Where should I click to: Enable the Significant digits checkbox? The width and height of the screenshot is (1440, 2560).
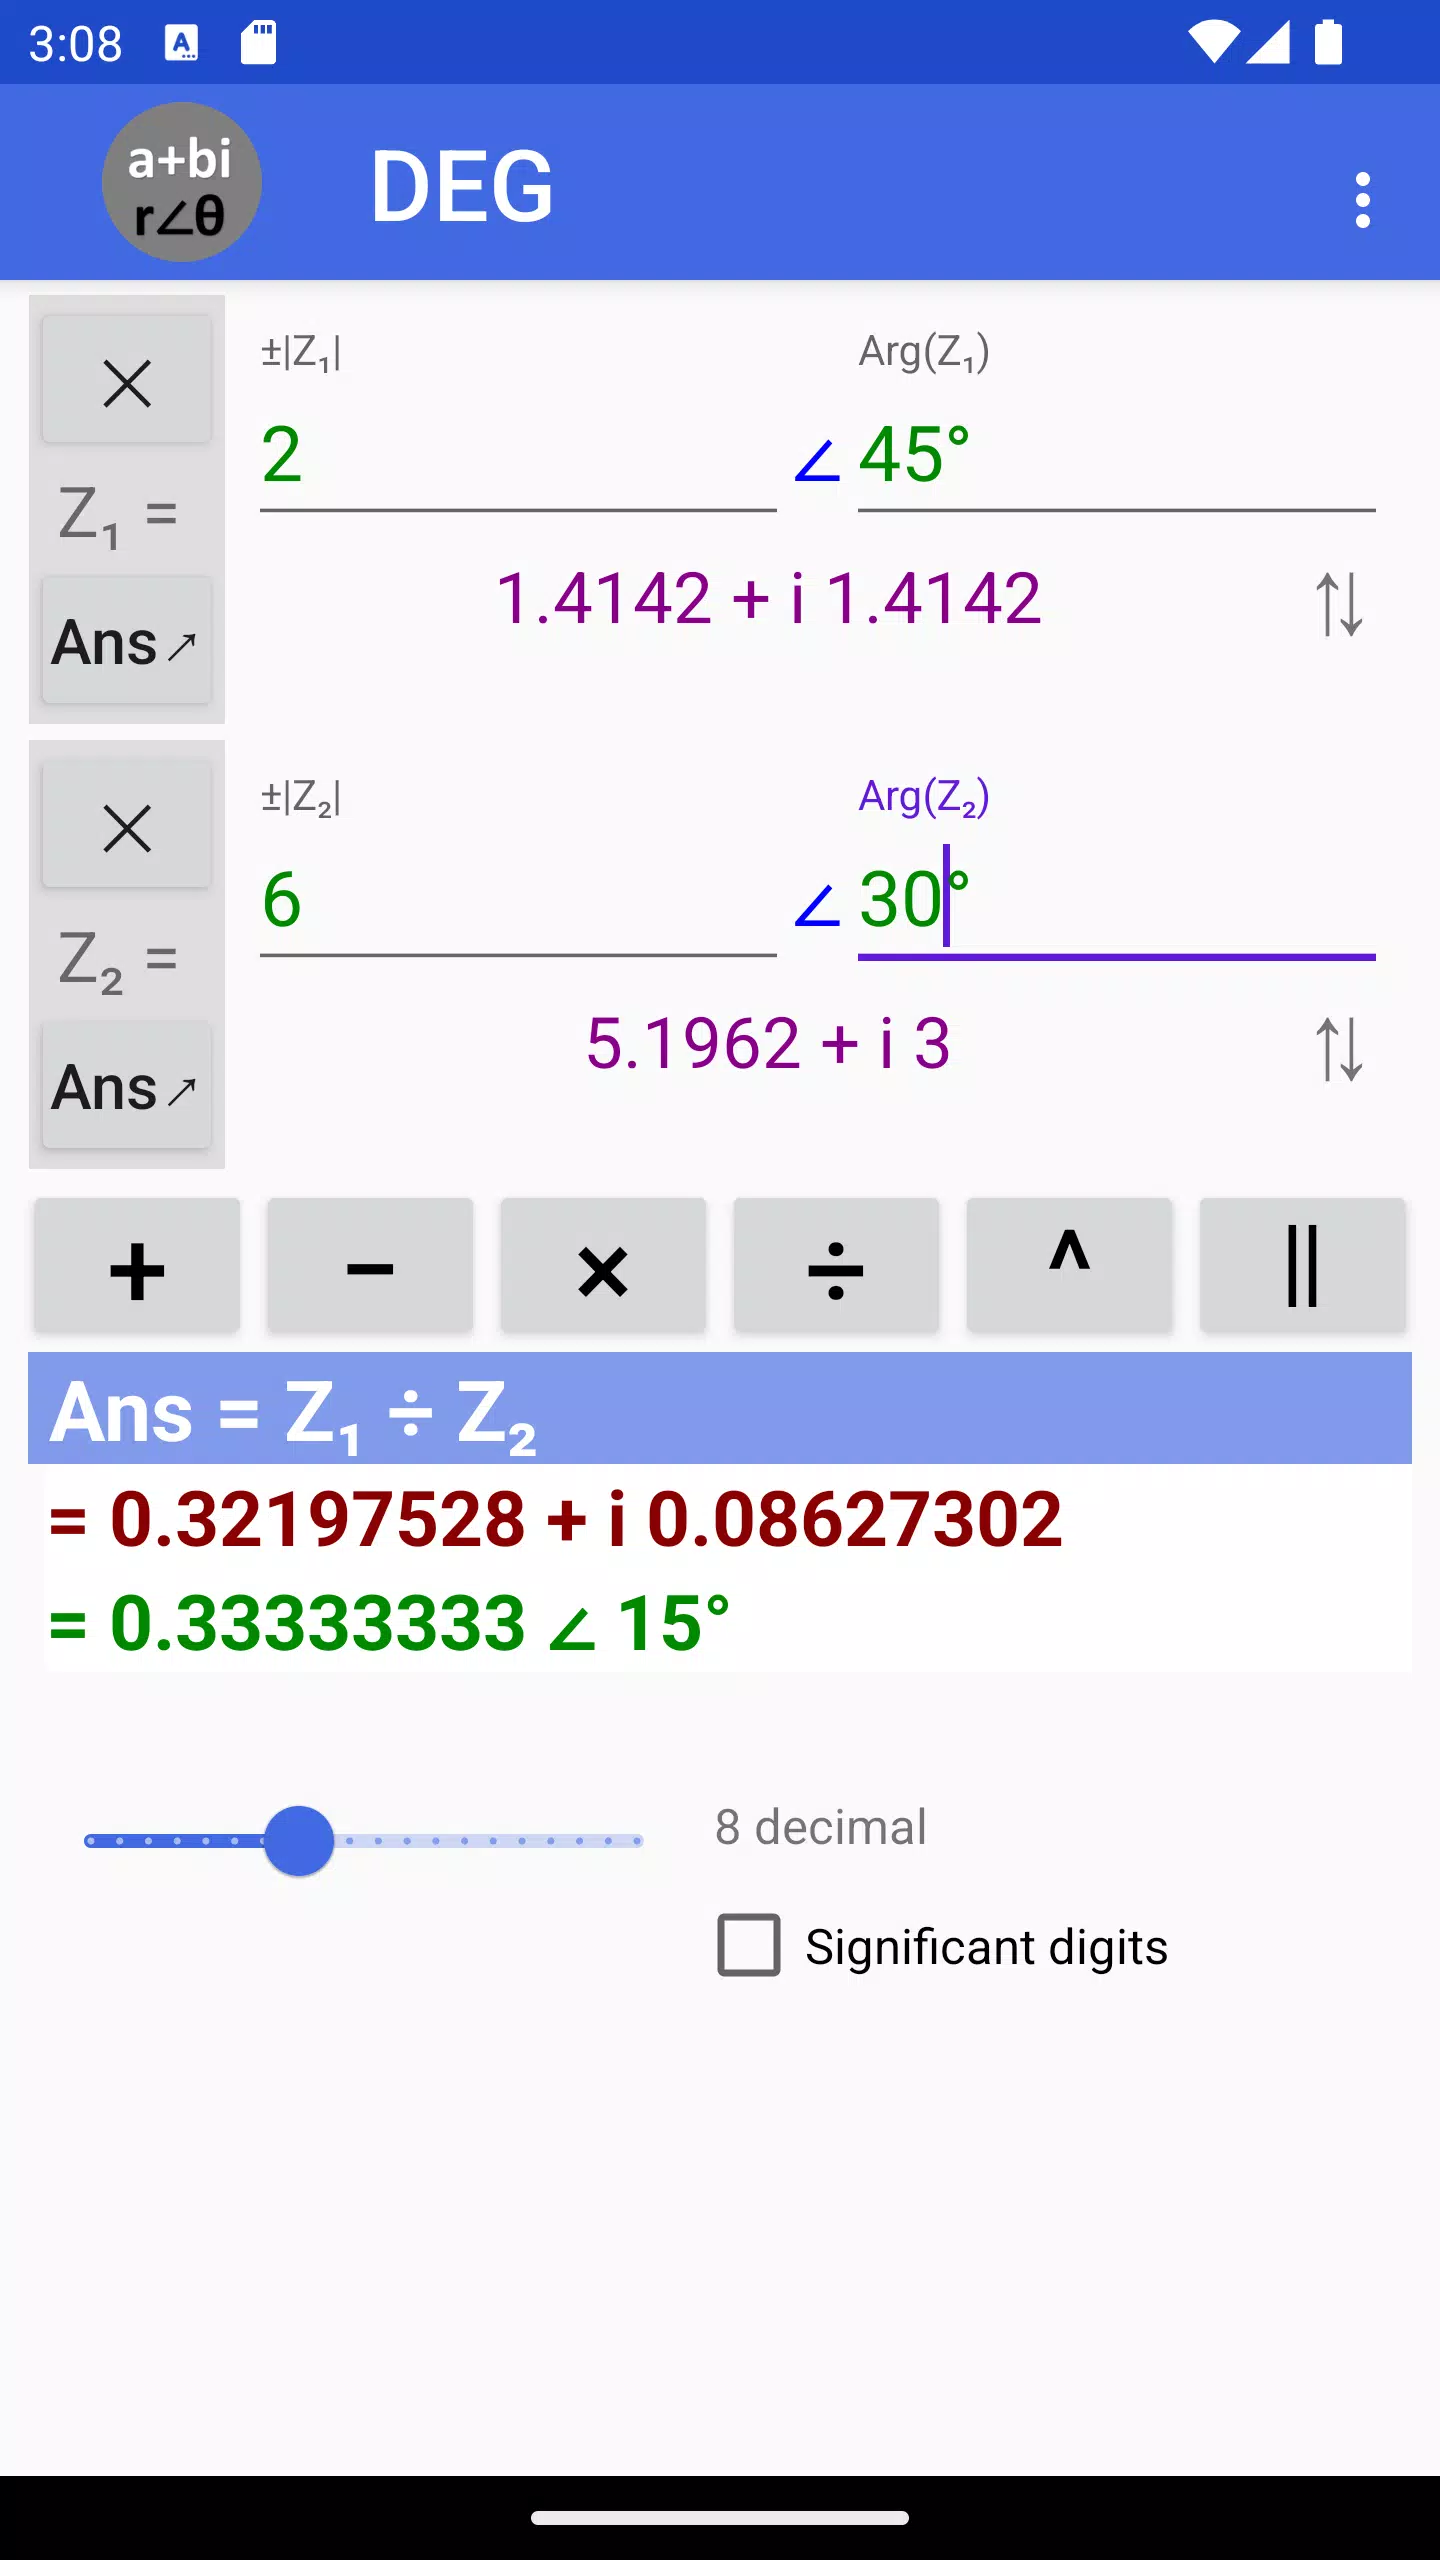click(749, 1945)
